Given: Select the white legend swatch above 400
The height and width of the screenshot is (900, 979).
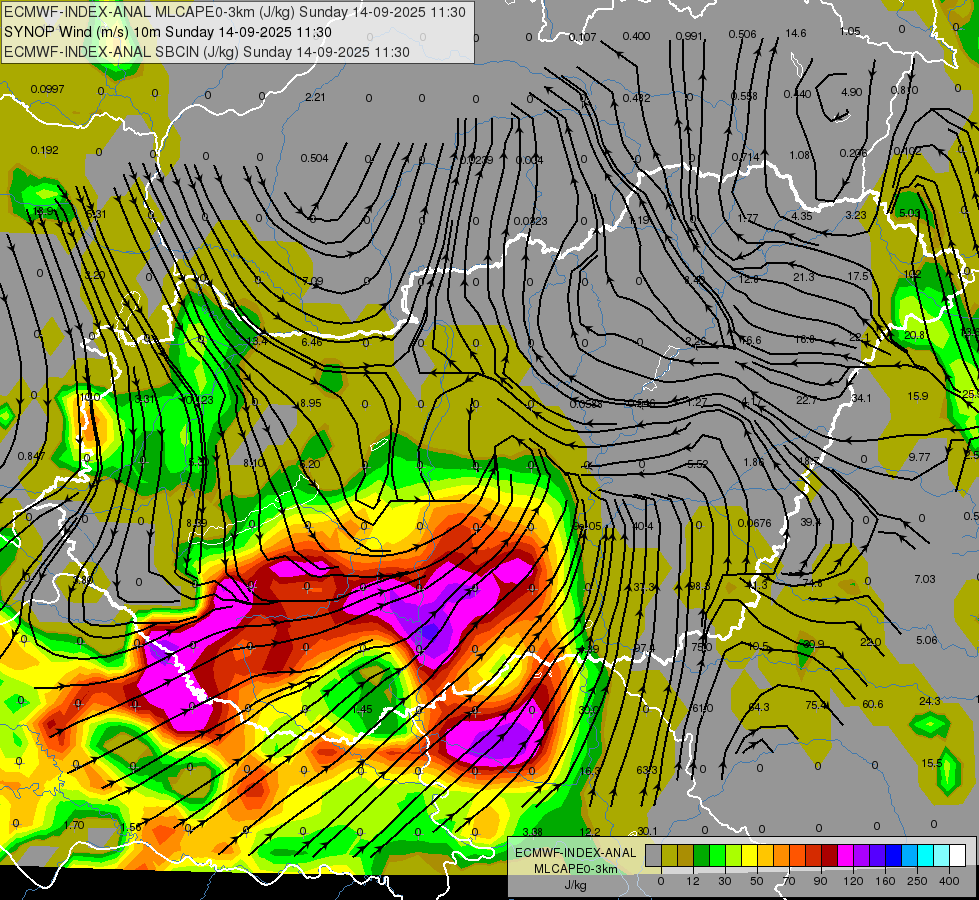Looking at the screenshot, I should 957,855.
